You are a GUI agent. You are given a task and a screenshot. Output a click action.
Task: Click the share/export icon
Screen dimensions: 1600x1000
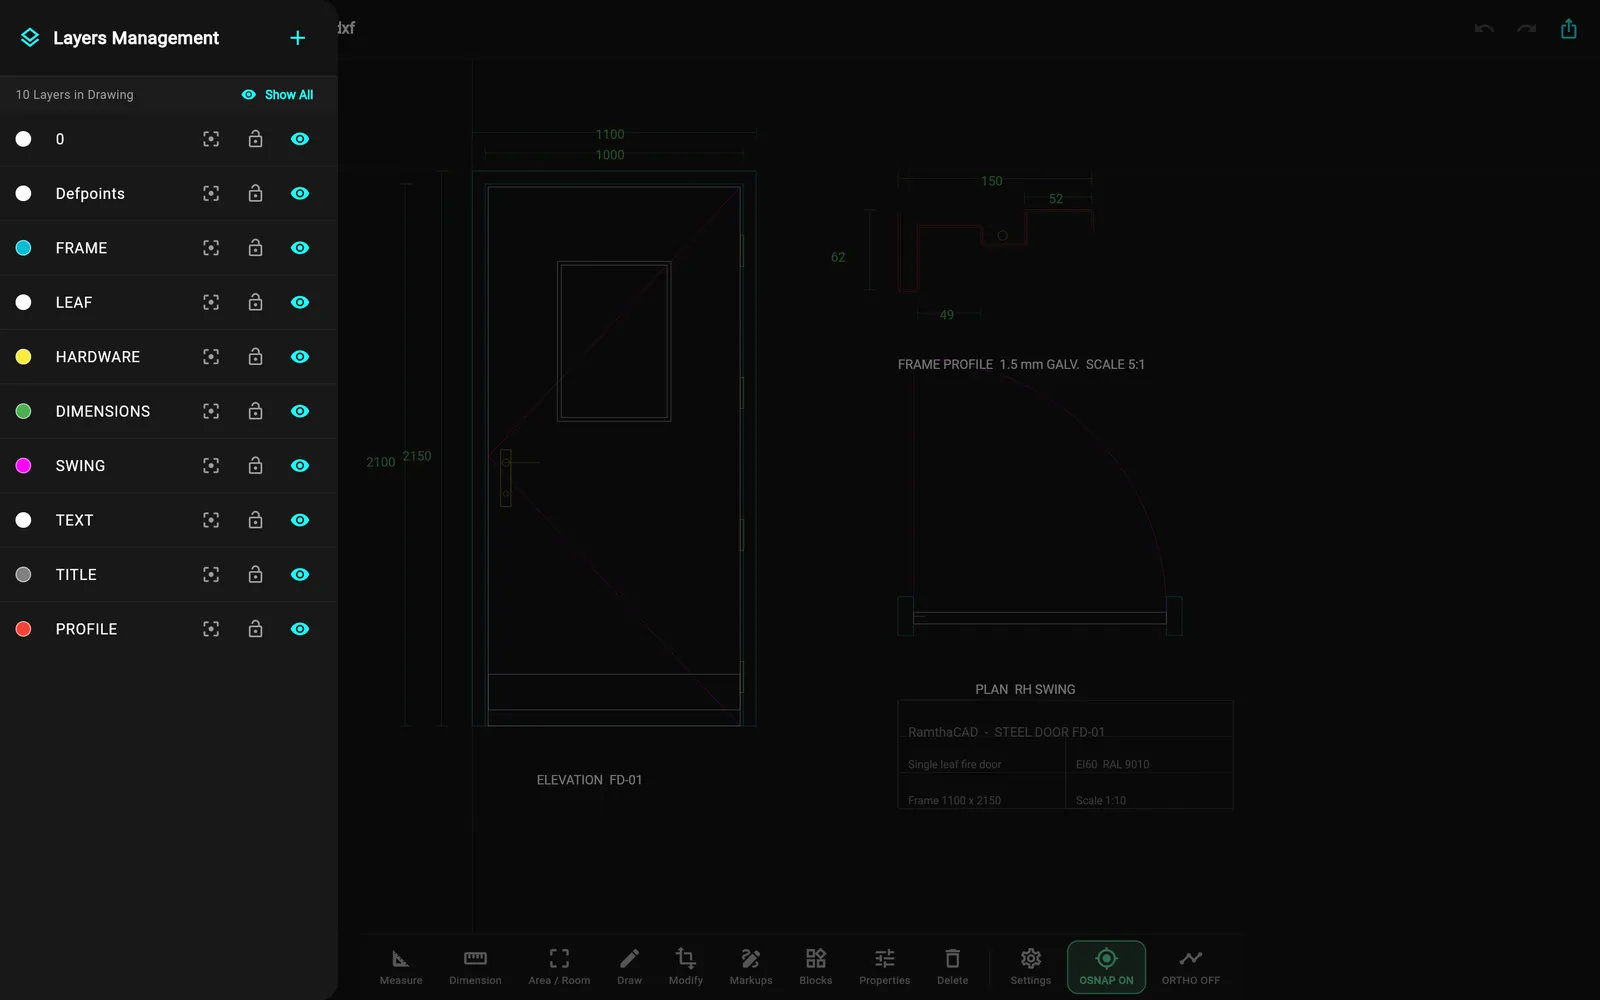pos(1569,28)
